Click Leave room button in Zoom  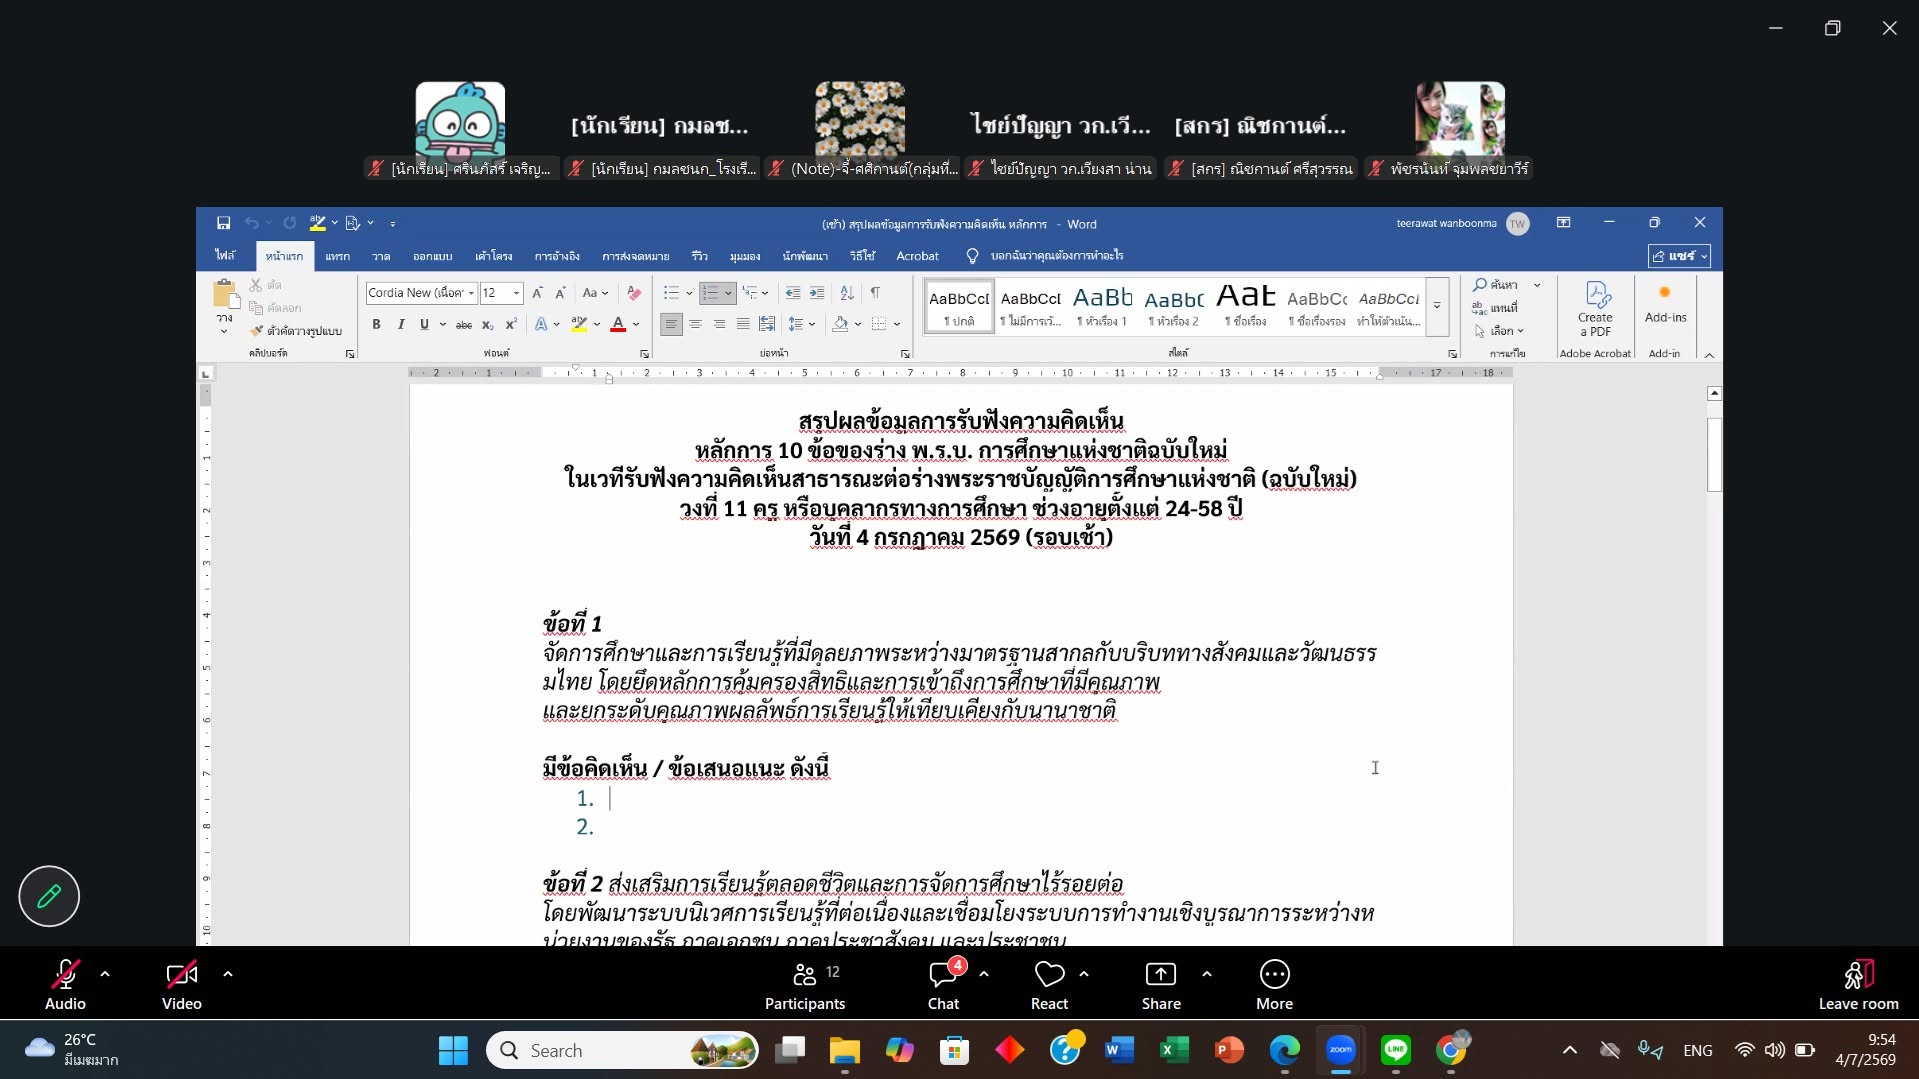tap(1858, 985)
